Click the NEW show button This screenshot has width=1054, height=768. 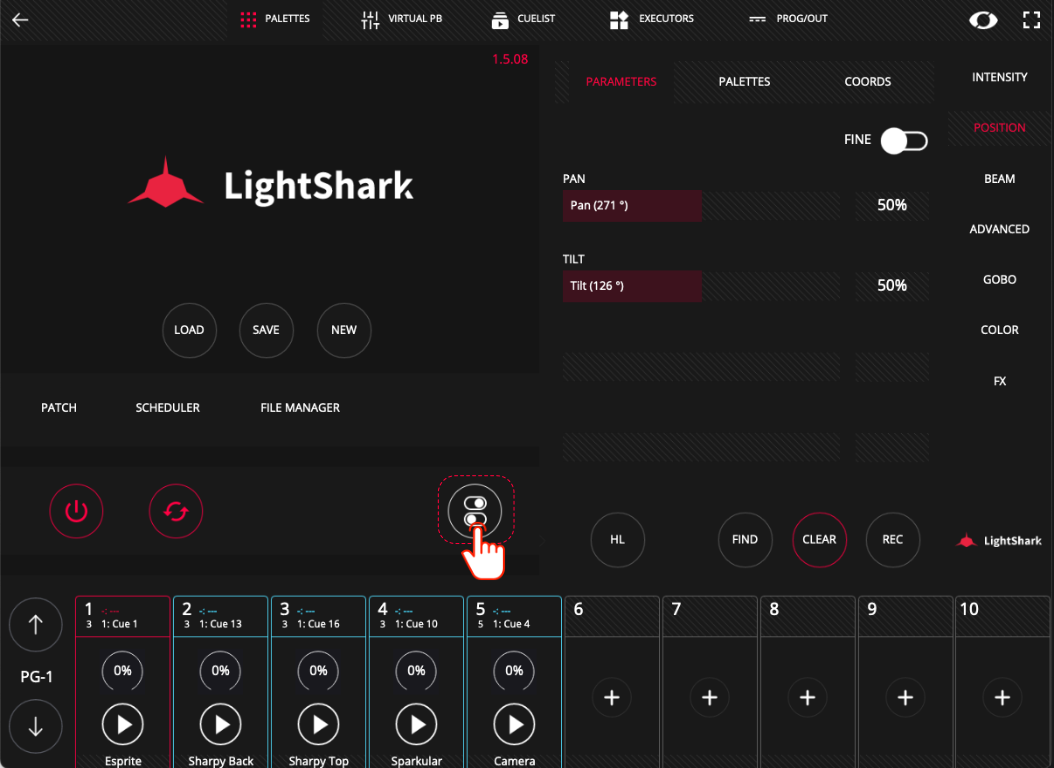343,330
